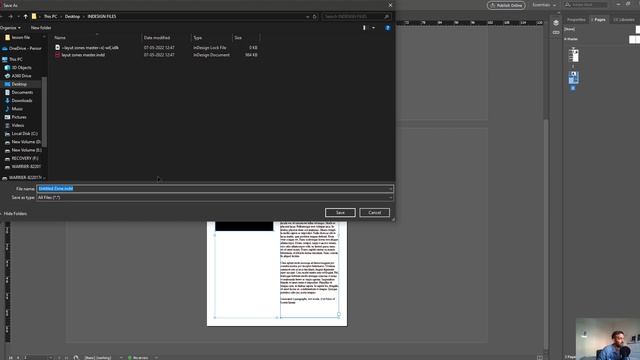The image size is (640, 360).
Task: Select the layout zones master.indd file
Action: pyautogui.click(x=156, y=55)
